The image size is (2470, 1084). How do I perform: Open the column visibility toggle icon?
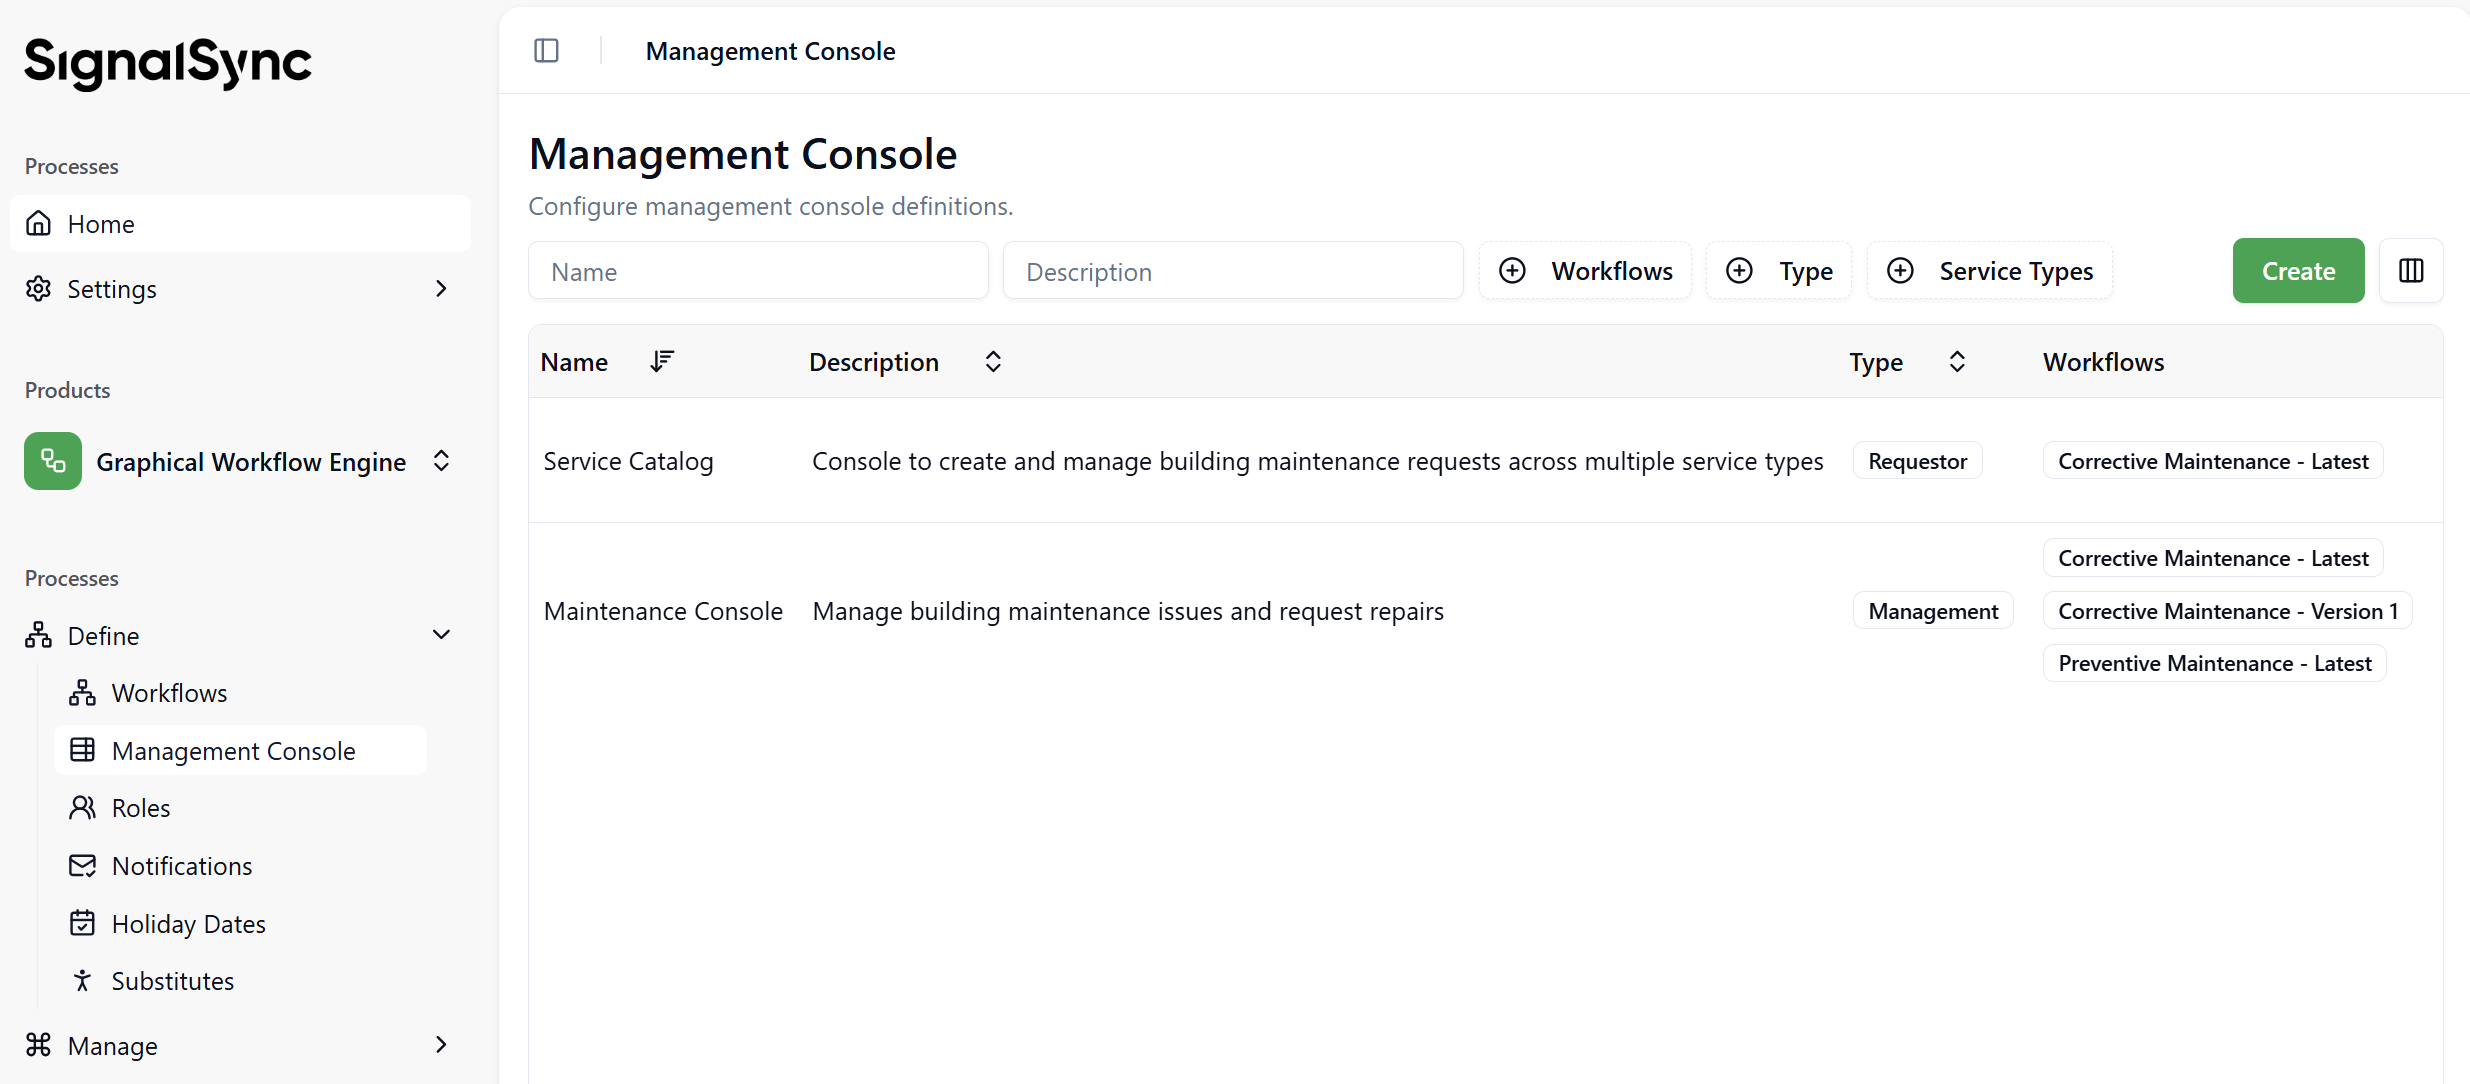2411,270
